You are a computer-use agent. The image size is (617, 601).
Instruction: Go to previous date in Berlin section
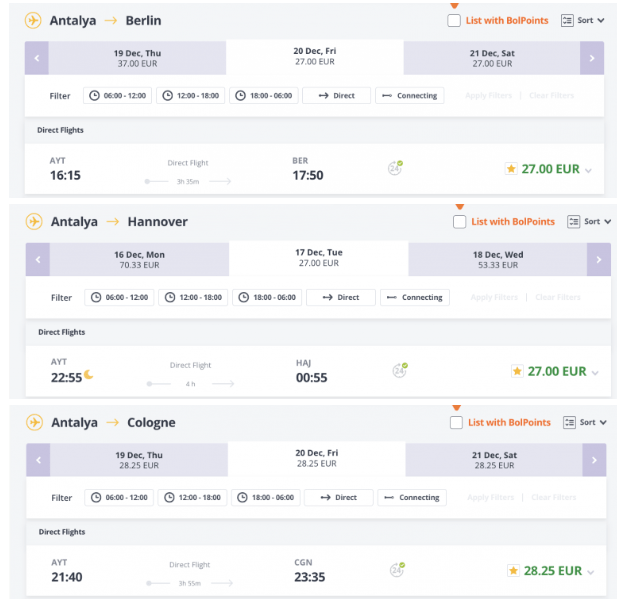click(37, 58)
